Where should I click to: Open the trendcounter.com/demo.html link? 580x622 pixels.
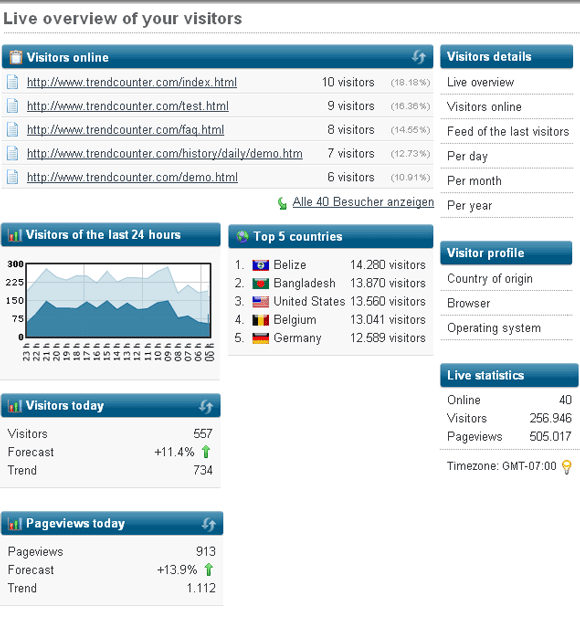[133, 177]
